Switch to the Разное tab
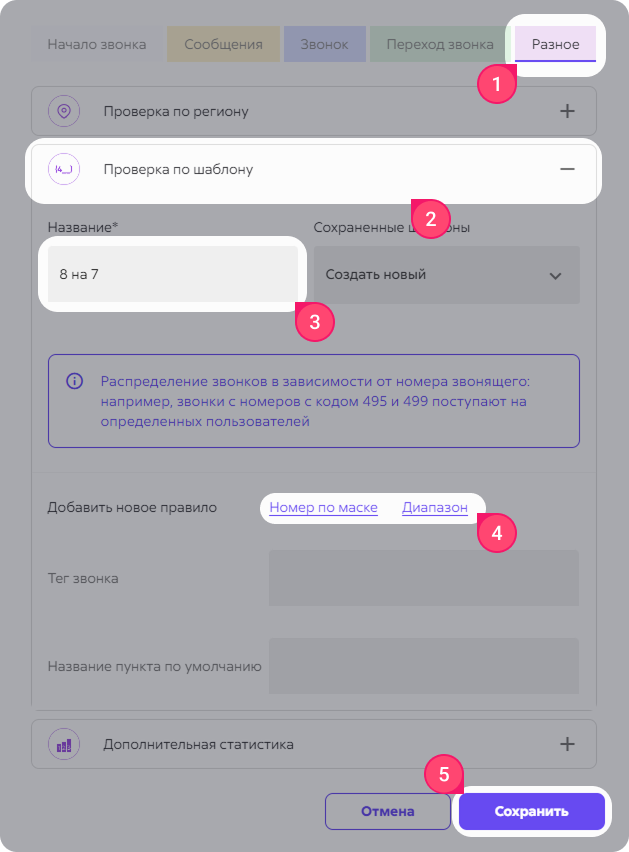 [555, 44]
